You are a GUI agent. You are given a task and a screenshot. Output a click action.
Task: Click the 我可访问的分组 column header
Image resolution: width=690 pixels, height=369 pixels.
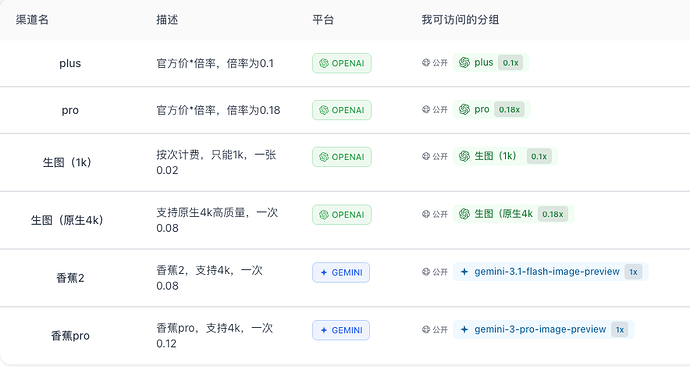pos(460,20)
